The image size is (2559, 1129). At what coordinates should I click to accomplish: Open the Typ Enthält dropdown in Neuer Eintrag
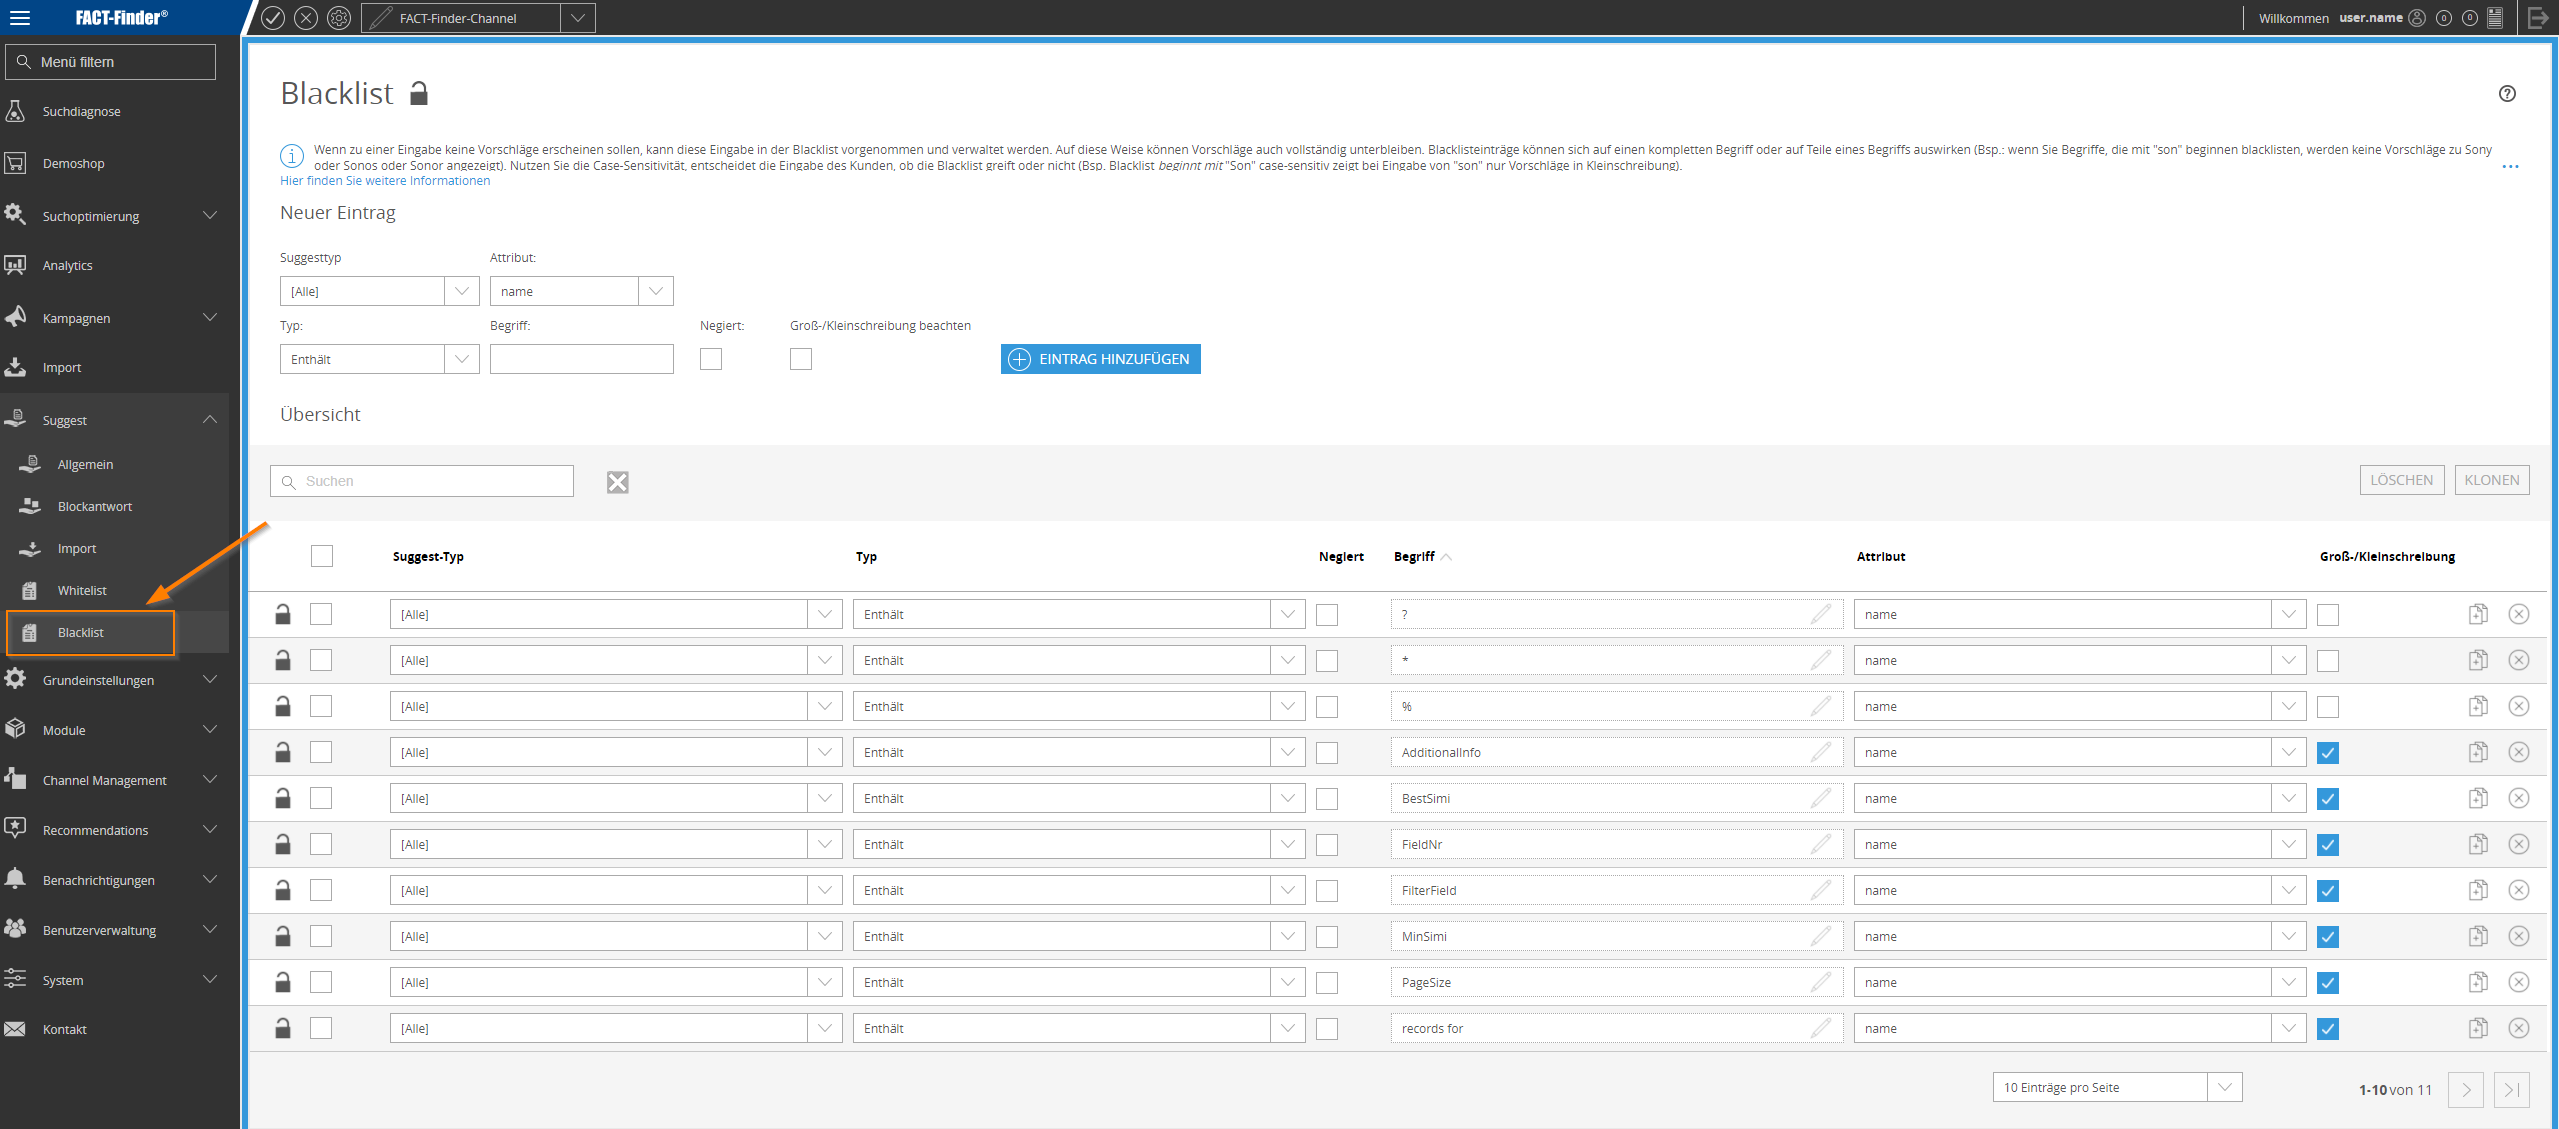click(x=380, y=359)
